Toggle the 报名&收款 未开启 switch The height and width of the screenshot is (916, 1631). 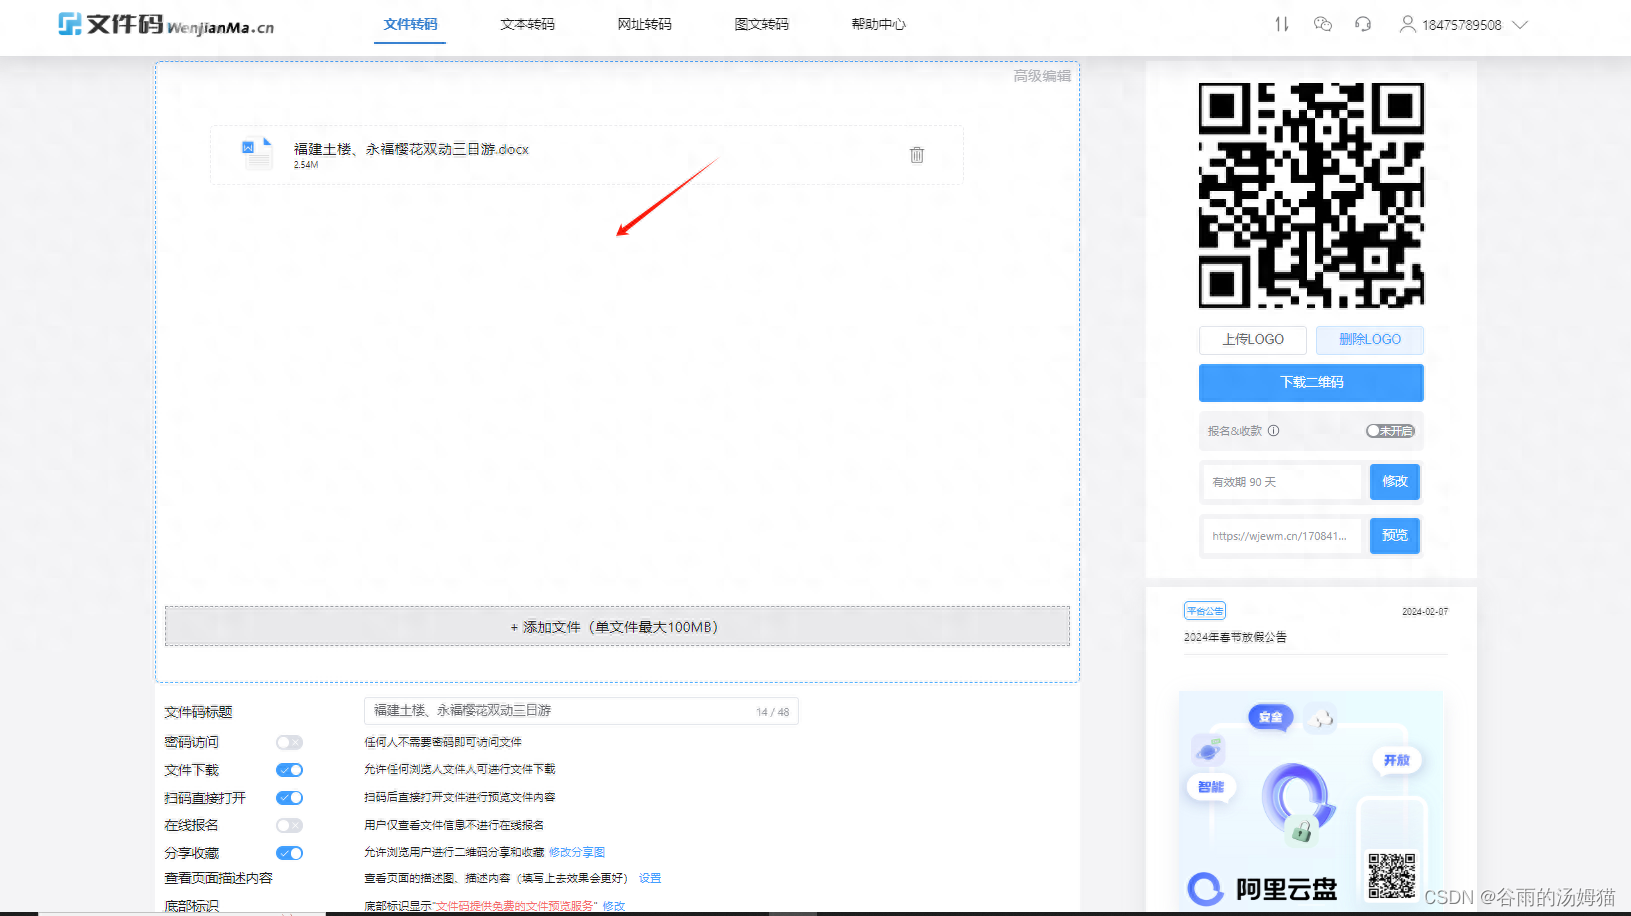coord(1391,431)
